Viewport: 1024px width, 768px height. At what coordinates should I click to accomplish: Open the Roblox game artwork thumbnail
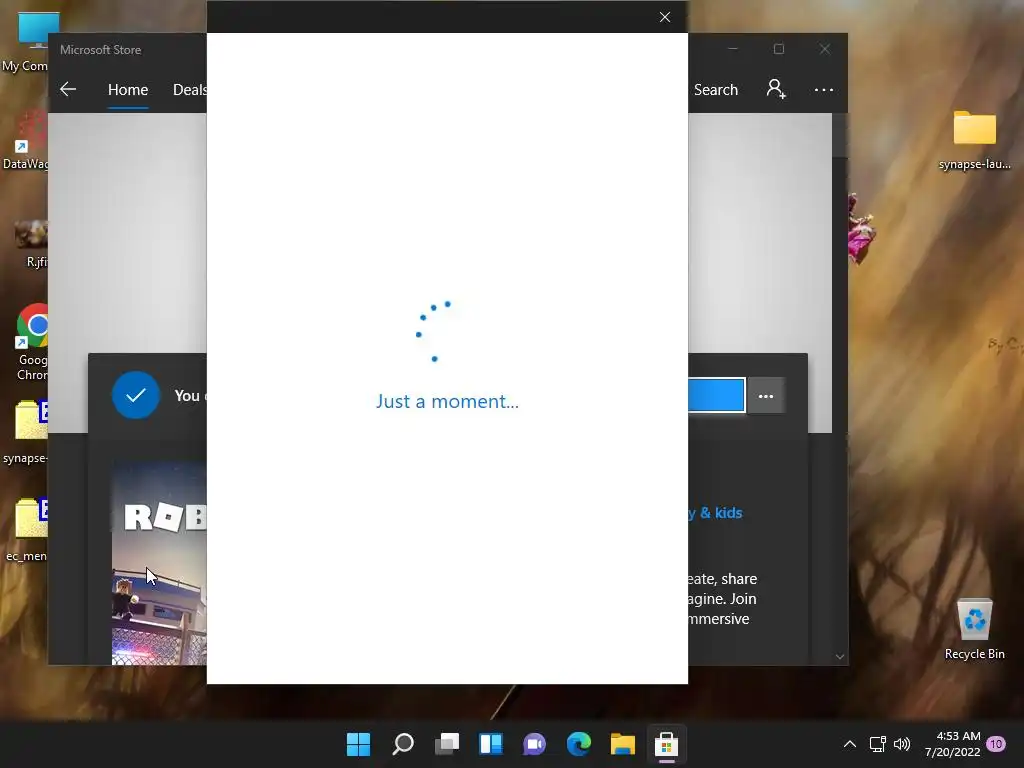coord(159,564)
